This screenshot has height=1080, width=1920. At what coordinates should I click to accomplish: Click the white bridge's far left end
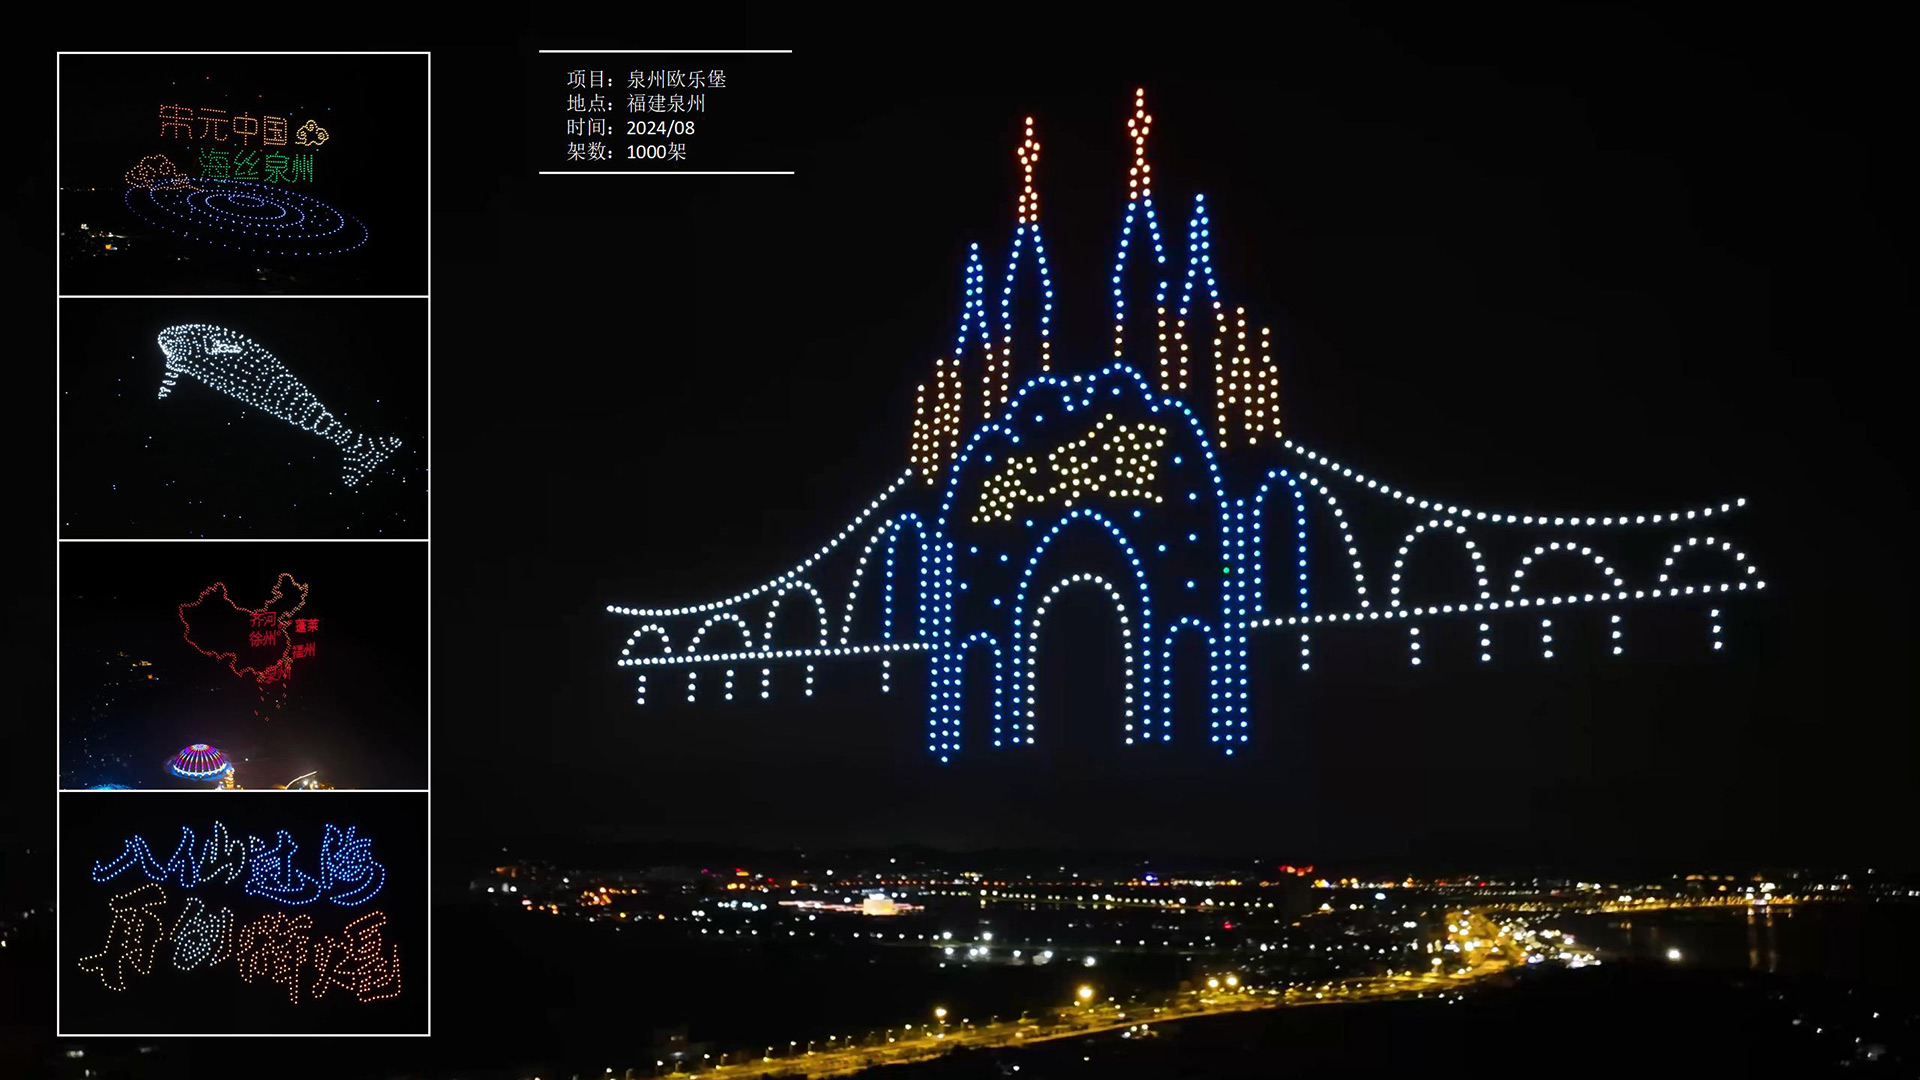coord(613,610)
